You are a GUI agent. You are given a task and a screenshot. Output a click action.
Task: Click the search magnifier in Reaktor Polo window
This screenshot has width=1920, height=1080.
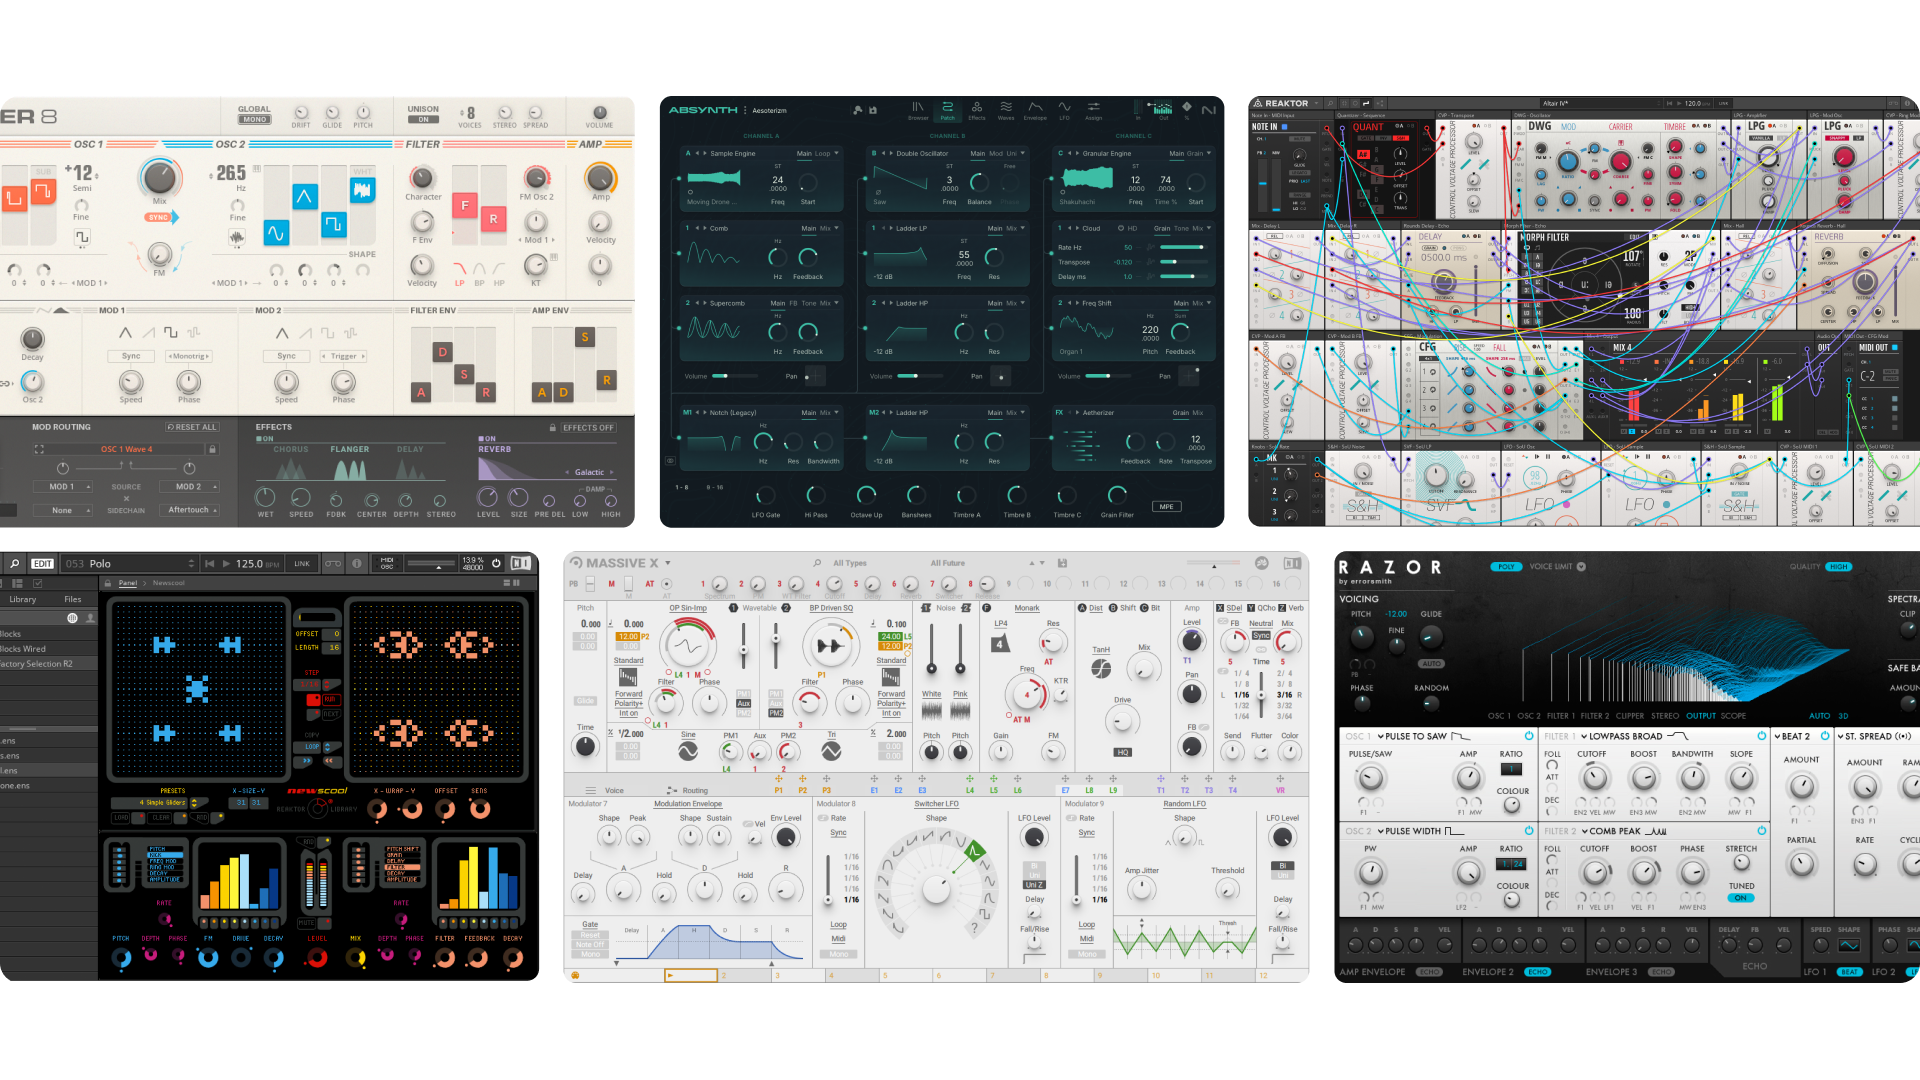(x=15, y=564)
